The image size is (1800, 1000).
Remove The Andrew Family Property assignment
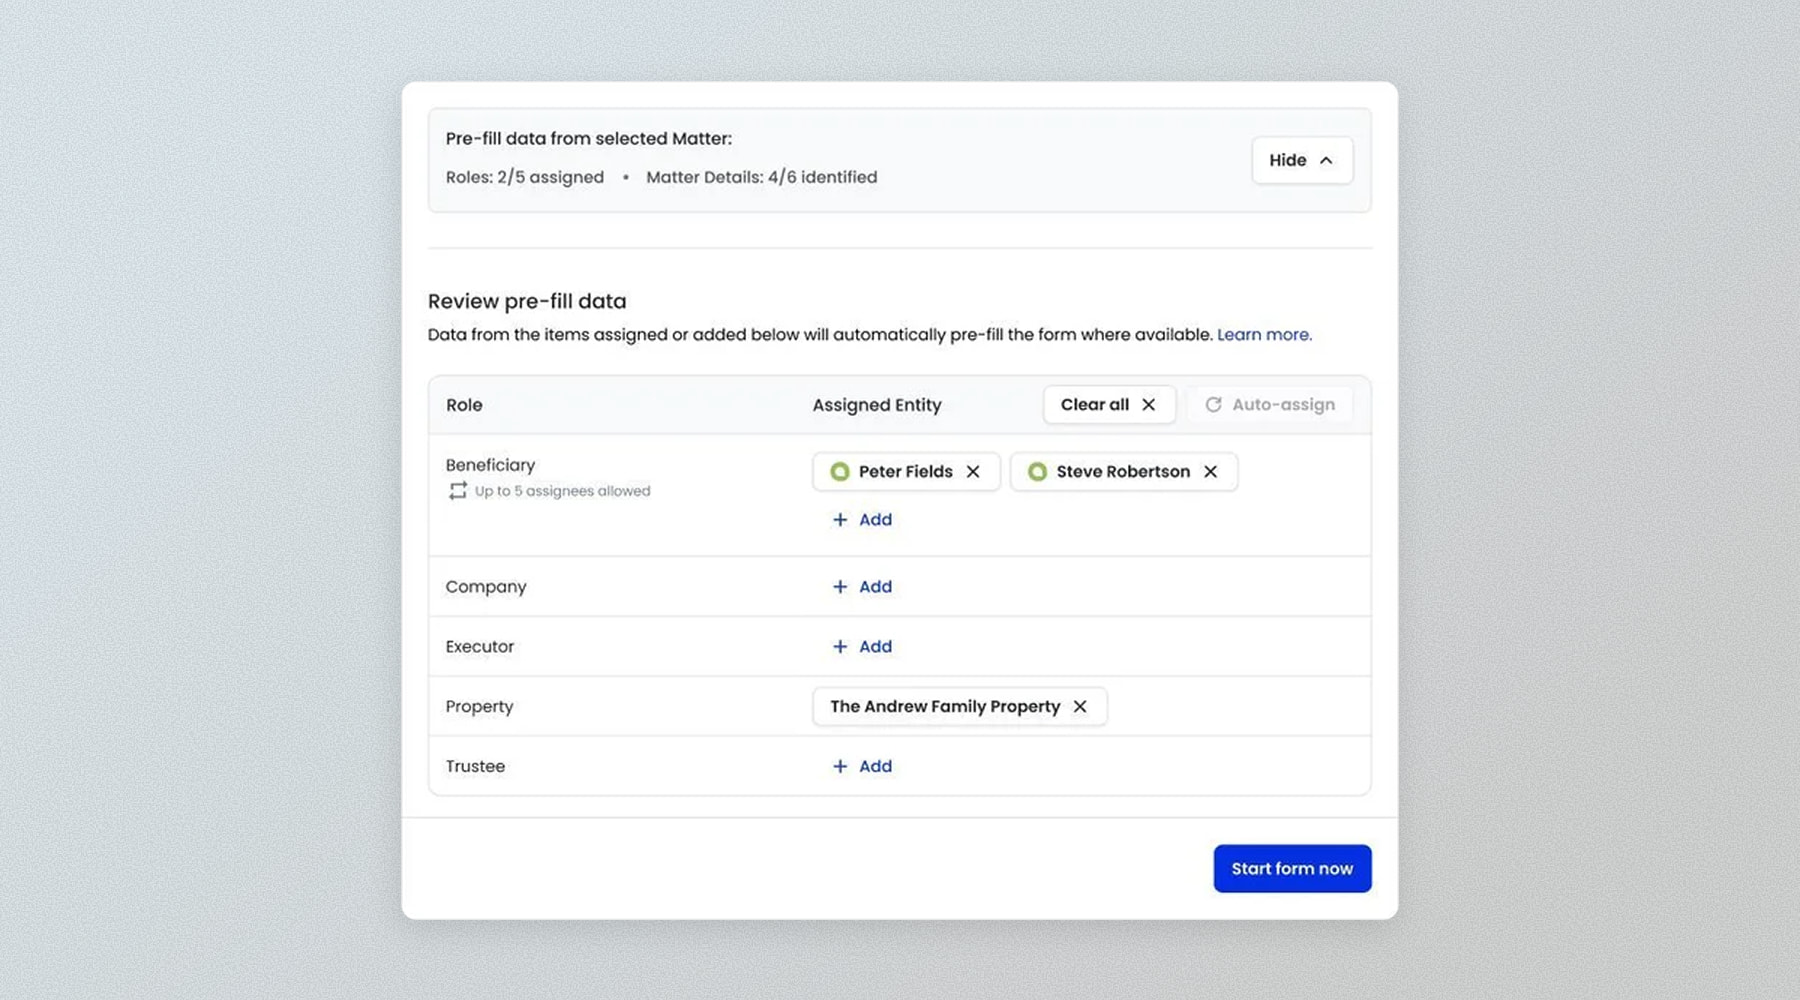click(1080, 707)
